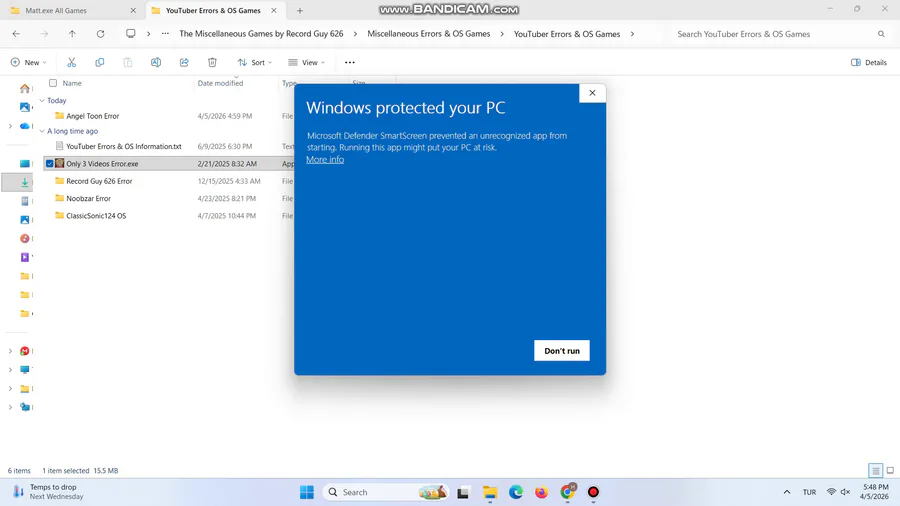Screen dimensions: 900x506
Task: Click the Copy icon in toolbar
Action: click(x=99, y=63)
